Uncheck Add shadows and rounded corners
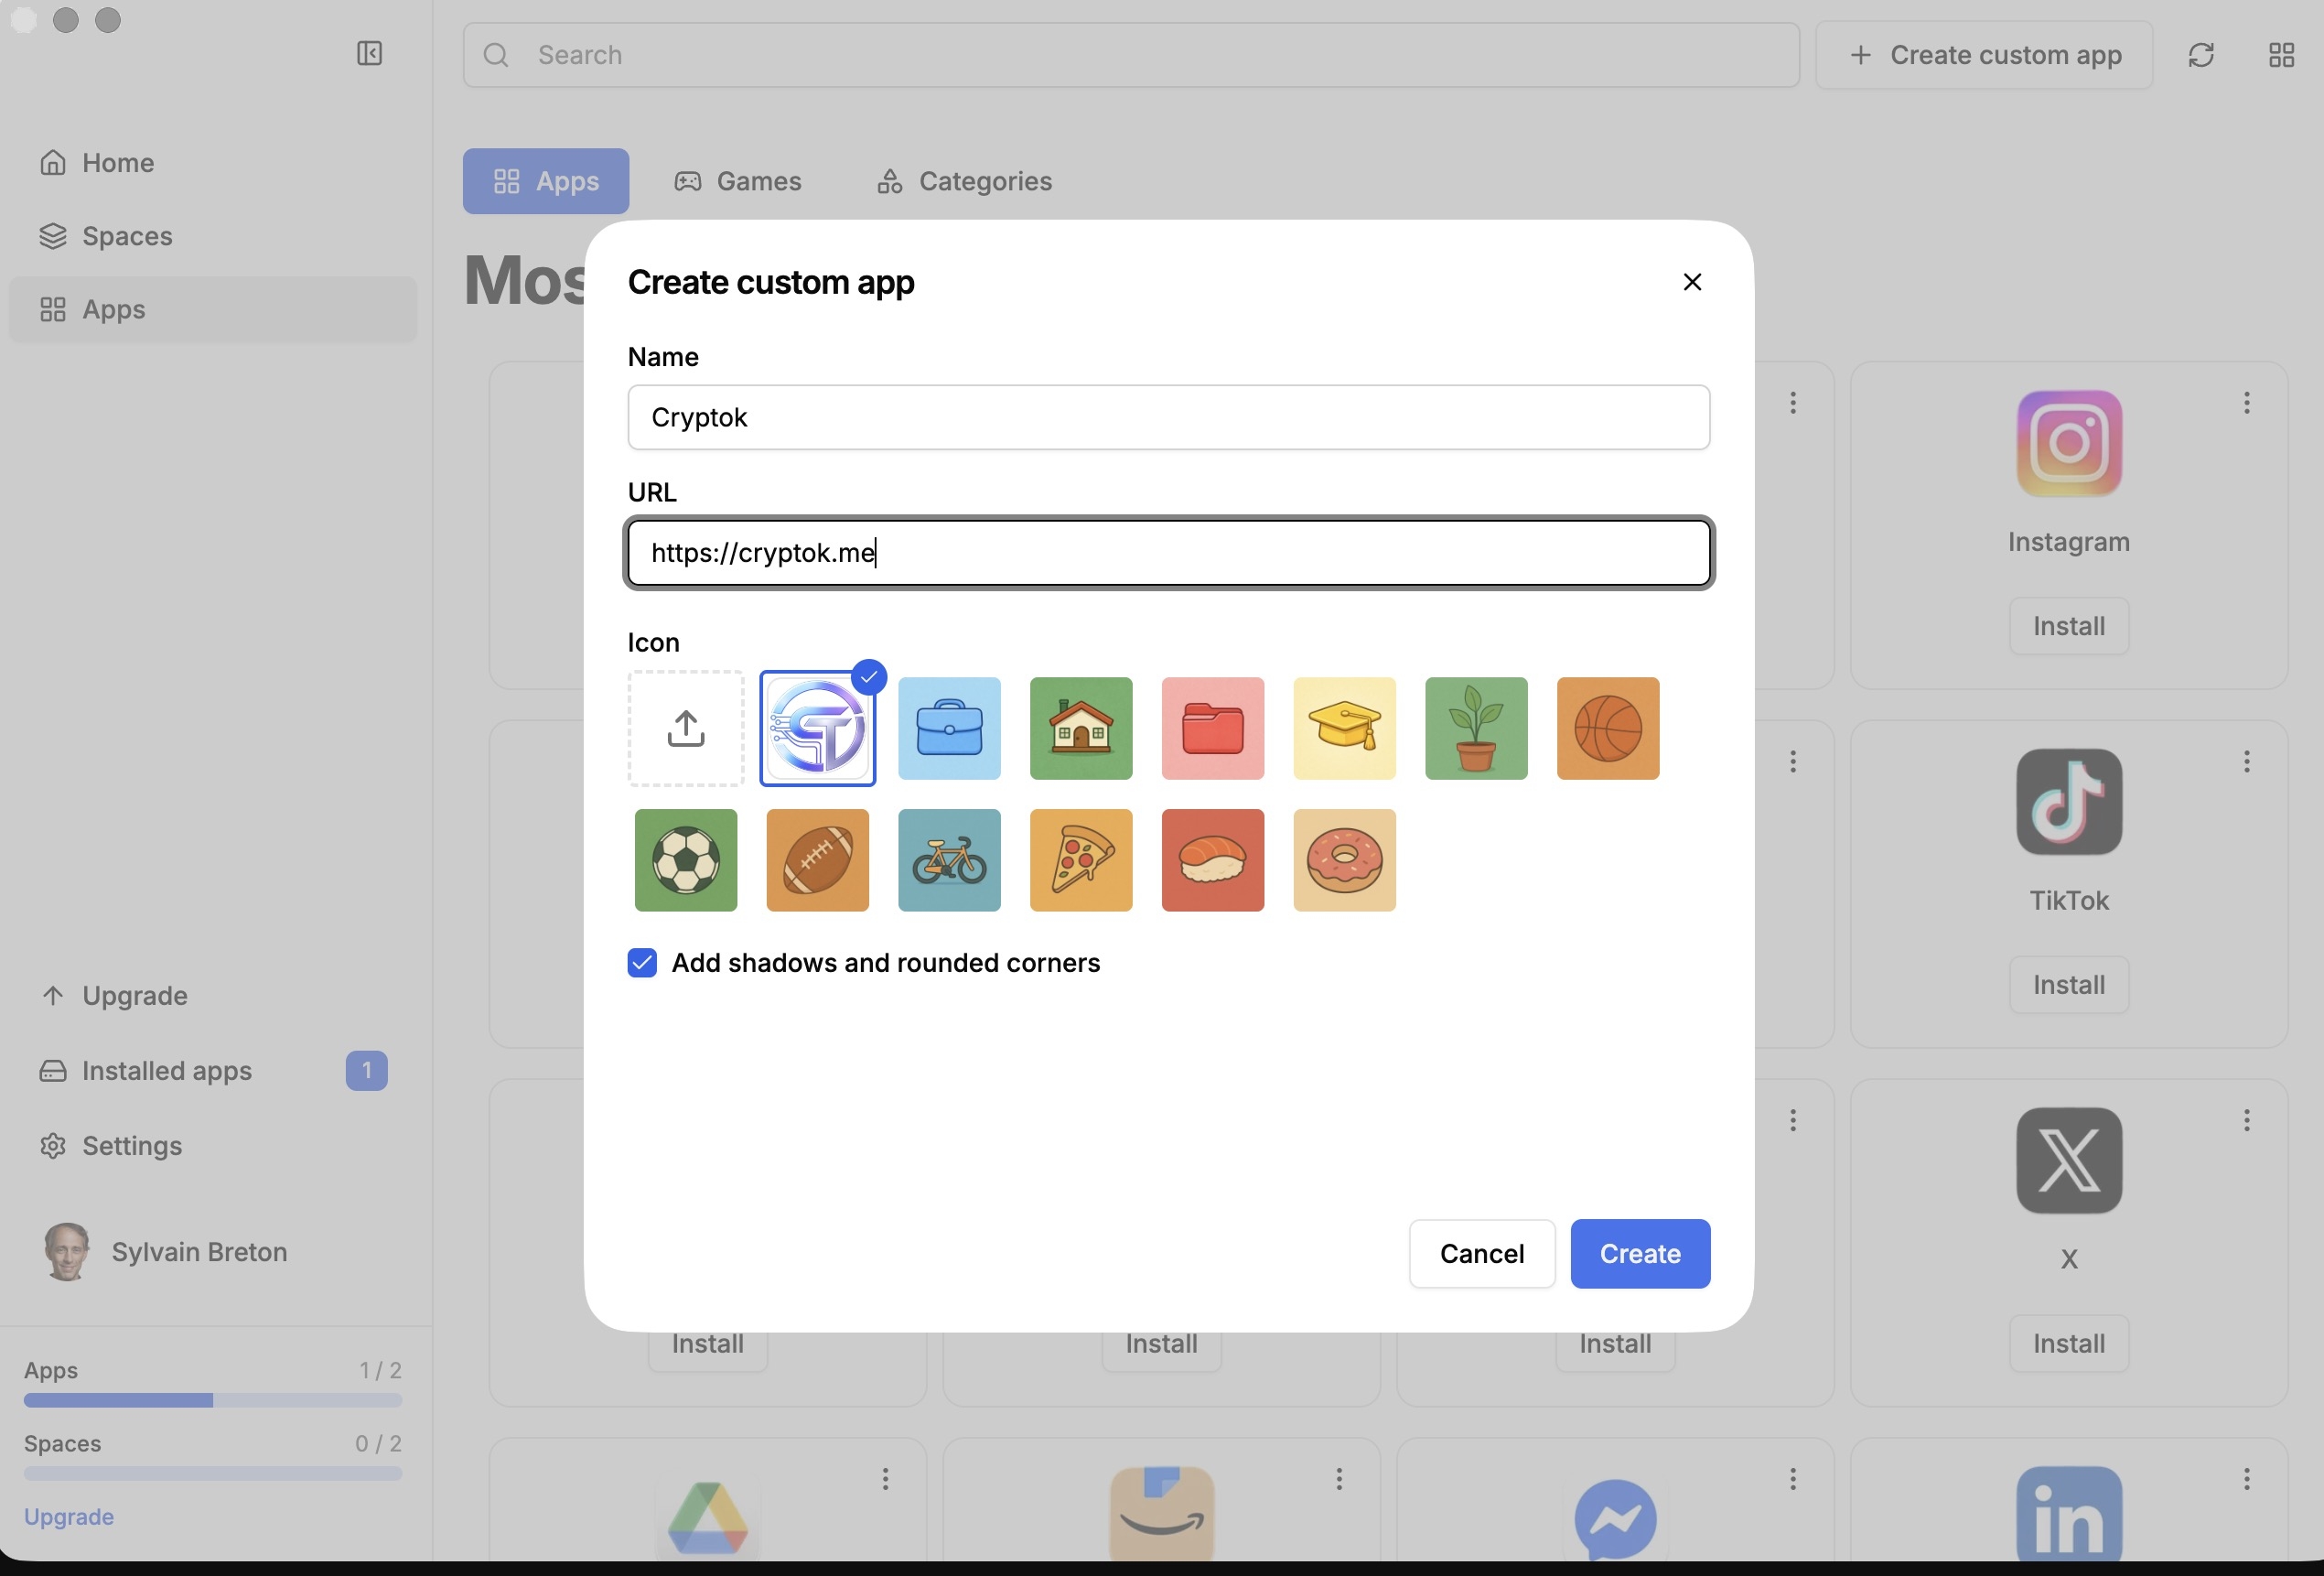 (x=642, y=962)
